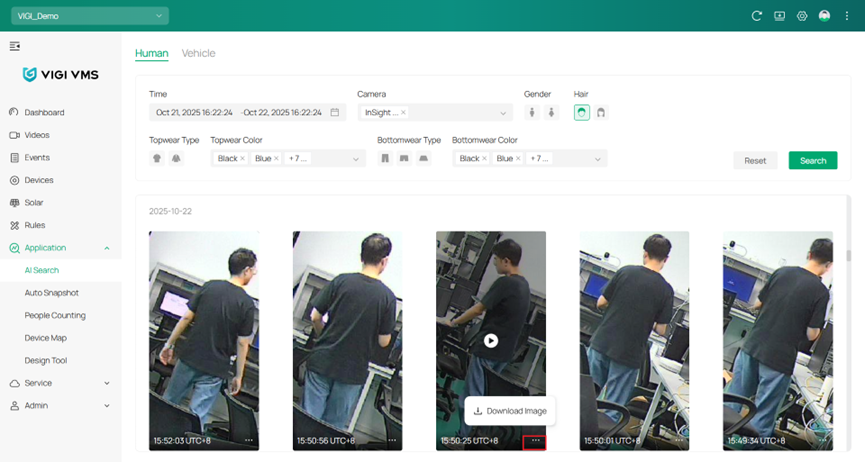The image size is (865, 462).
Task: Select Download Image from the popup menu
Action: pyautogui.click(x=510, y=411)
